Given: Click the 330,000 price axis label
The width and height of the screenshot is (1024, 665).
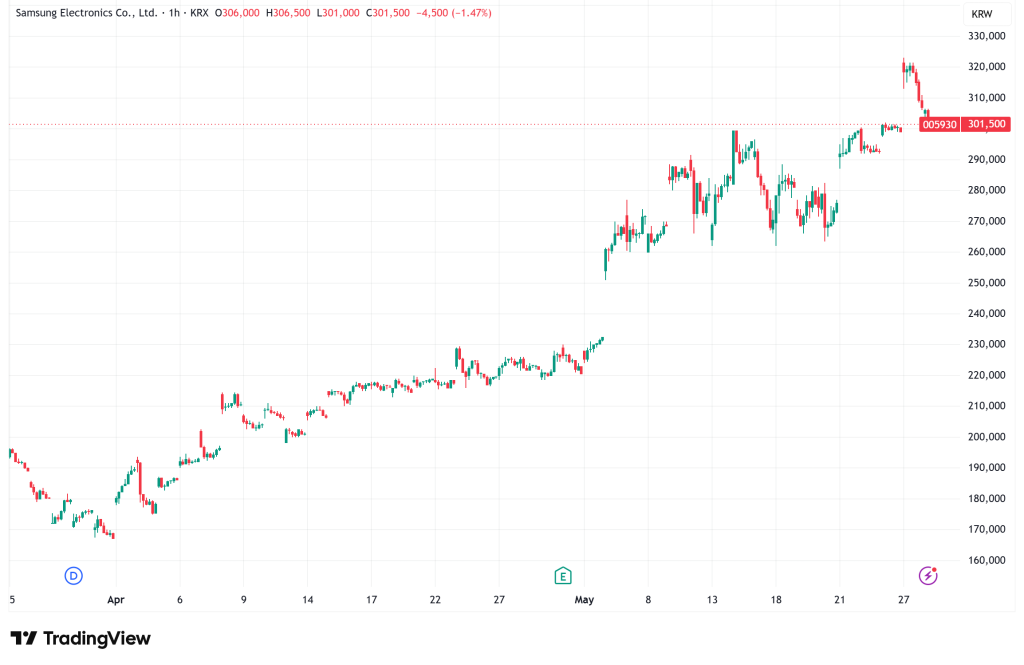Looking at the screenshot, I should point(986,36).
